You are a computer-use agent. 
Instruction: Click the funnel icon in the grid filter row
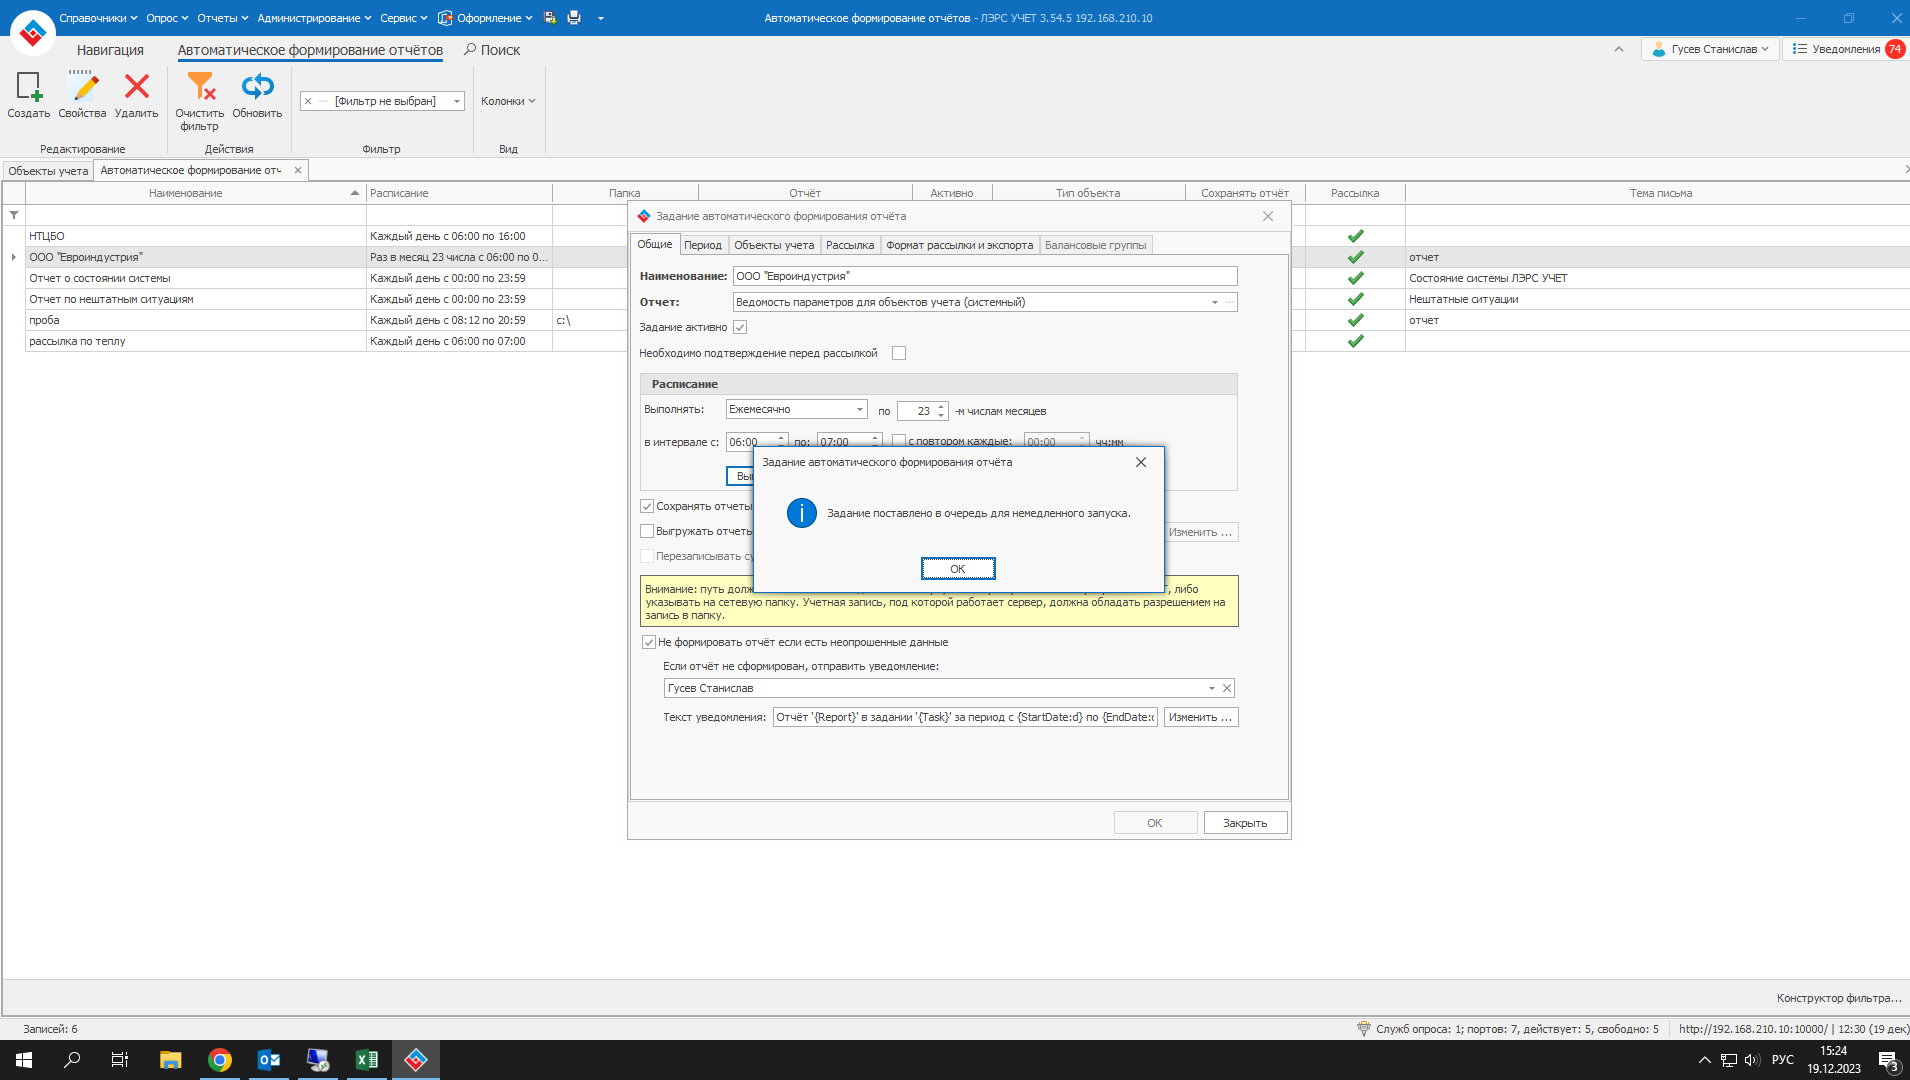[x=14, y=215]
